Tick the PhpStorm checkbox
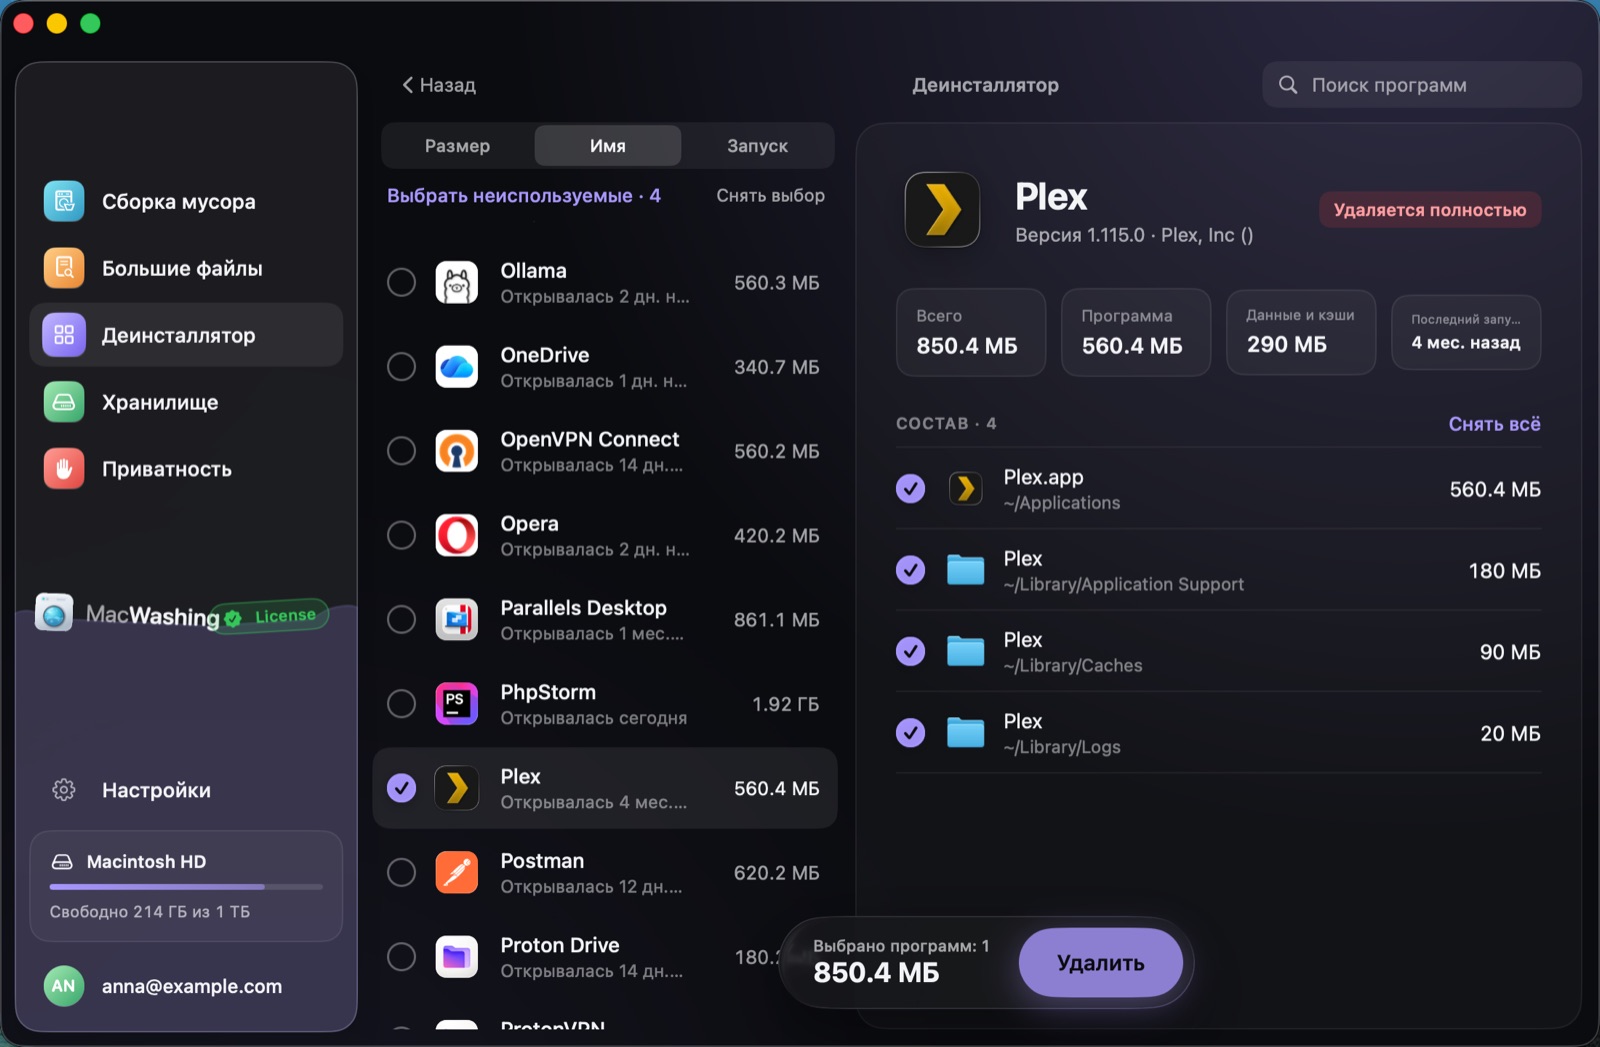The width and height of the screenshot is (1600, 1047). 401,704
